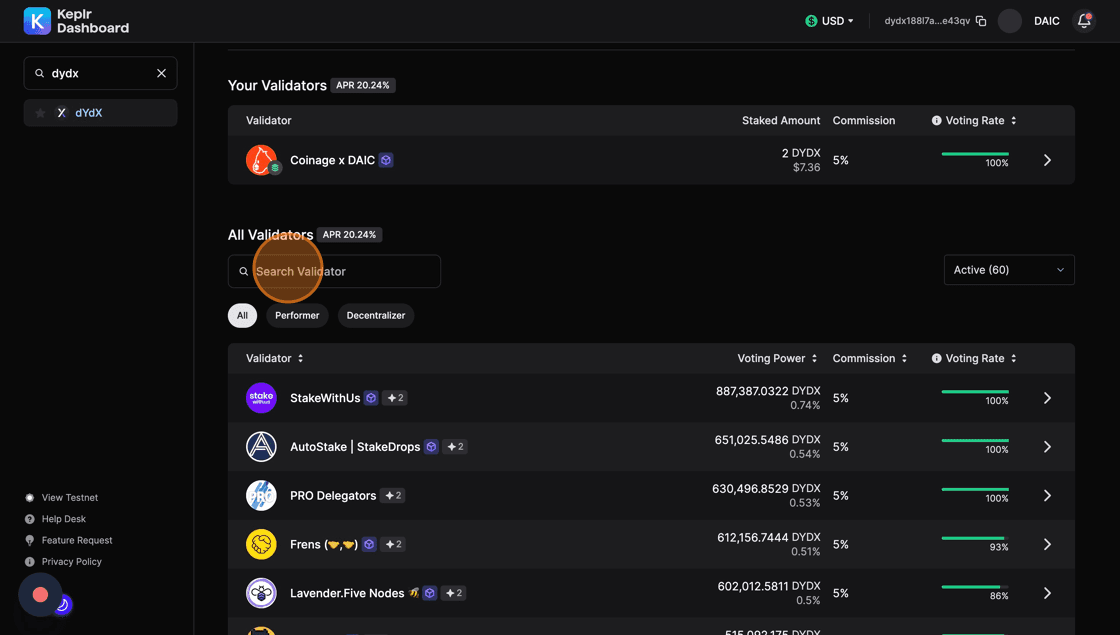Select the Decentralizer filter tab
The image size is (1120, 635).
click(376, 315)
